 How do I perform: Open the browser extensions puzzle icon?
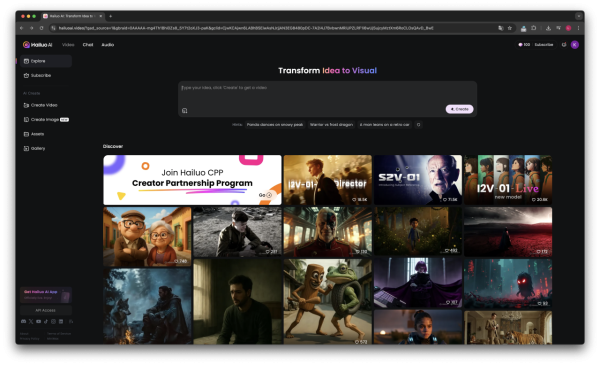click(534, 28)
